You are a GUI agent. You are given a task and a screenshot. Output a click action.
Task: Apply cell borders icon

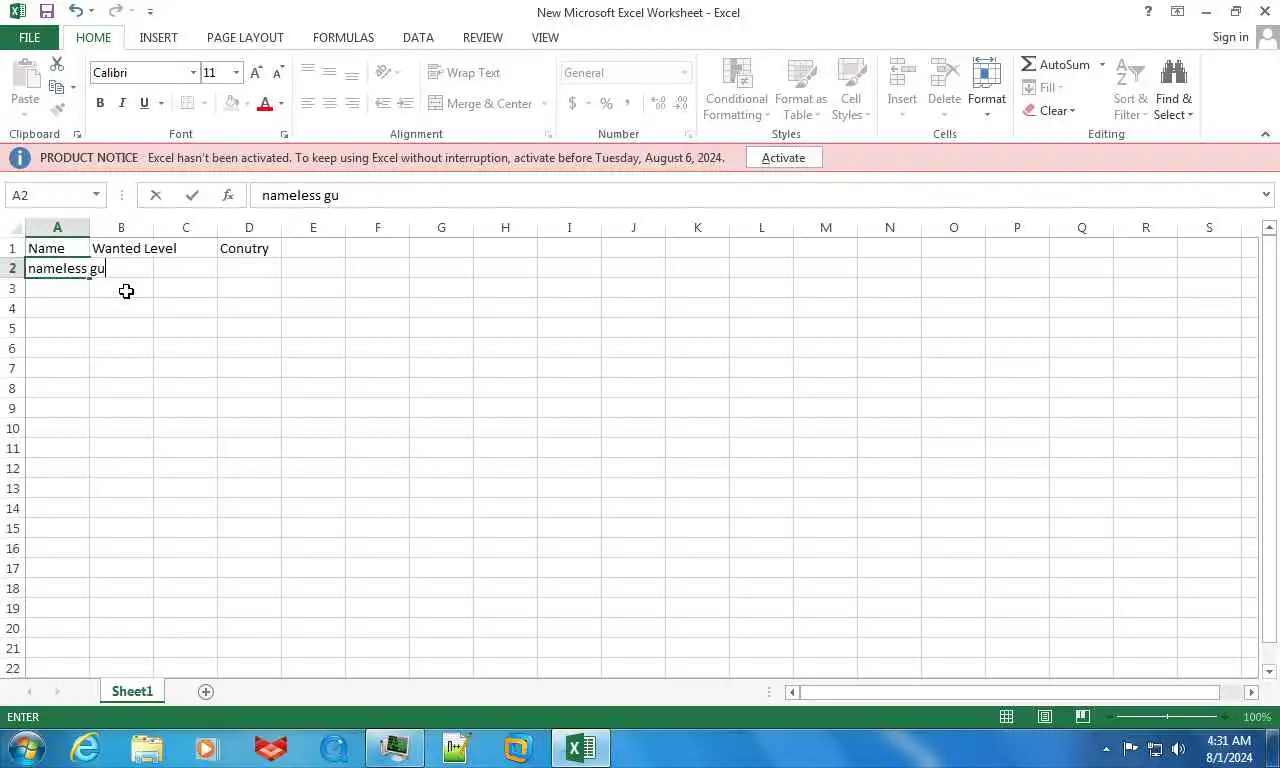pos(187,103)
